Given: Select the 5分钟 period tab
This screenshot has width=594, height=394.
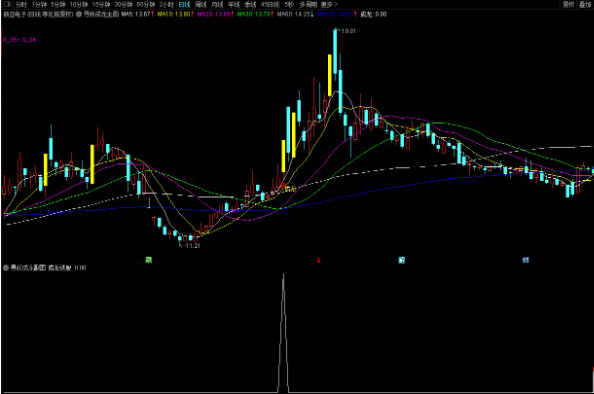Looking at the screenshot, I should [58, 5].
